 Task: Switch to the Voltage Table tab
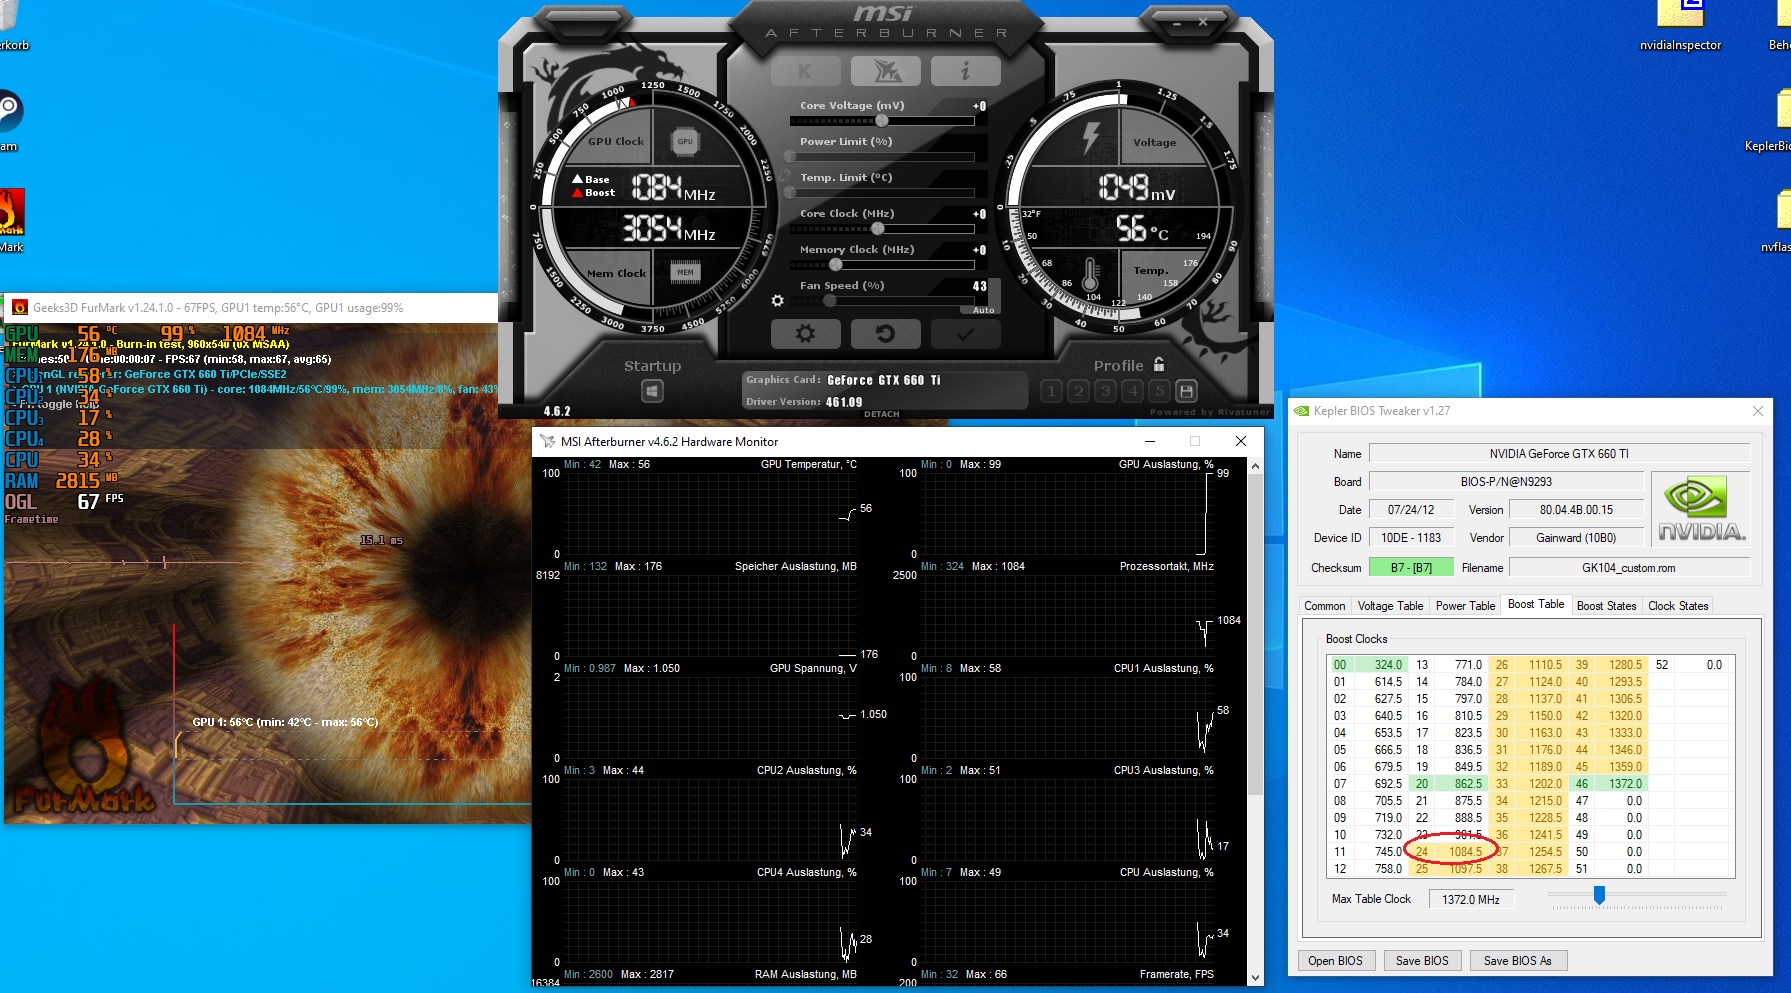[x=1390, y=606]
